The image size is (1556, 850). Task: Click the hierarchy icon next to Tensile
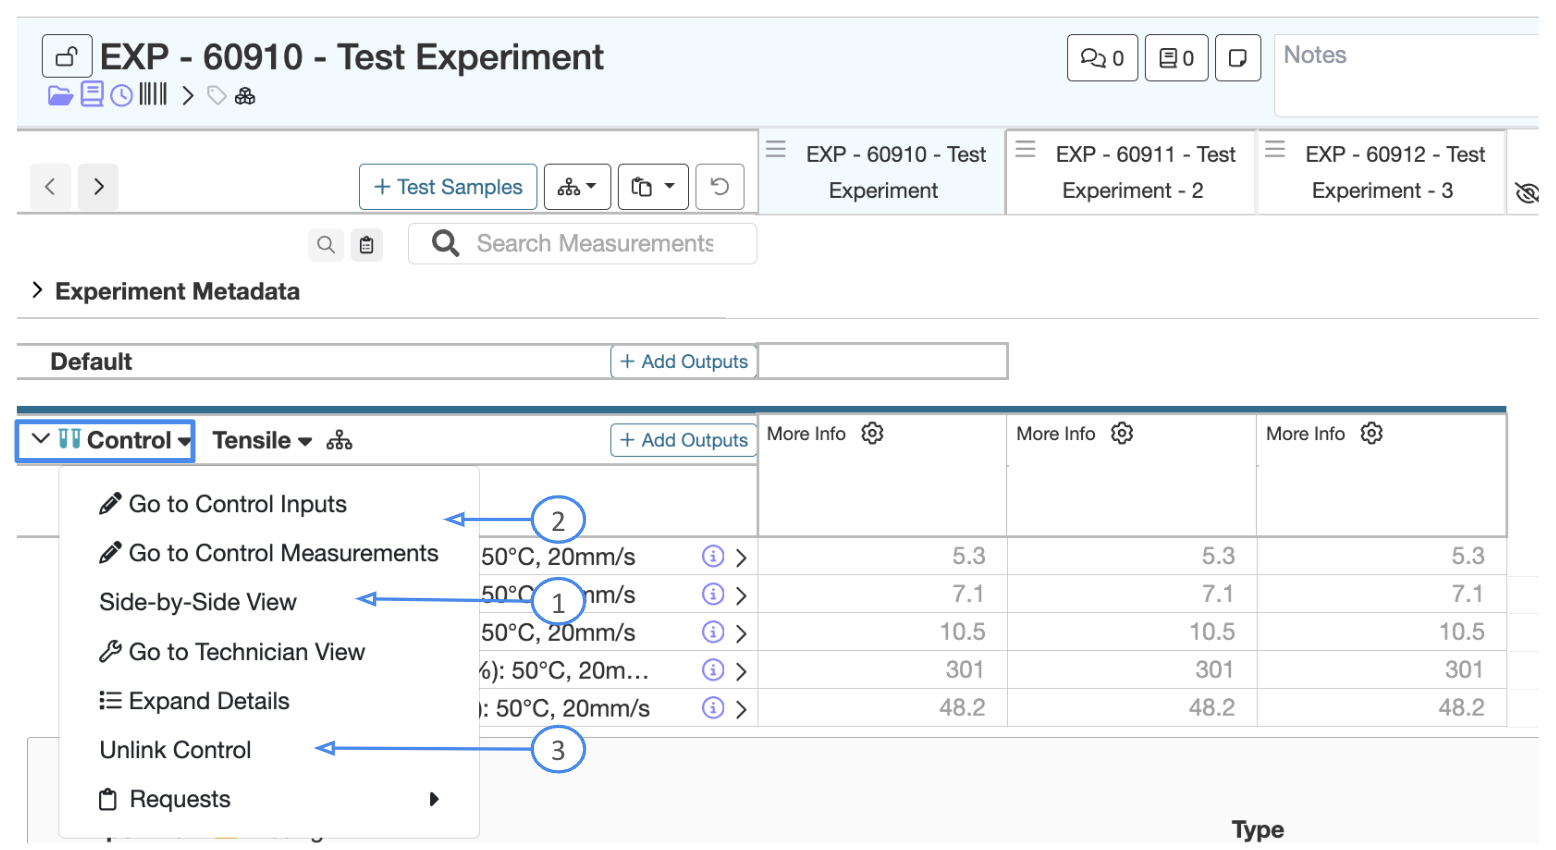point(339,440)
